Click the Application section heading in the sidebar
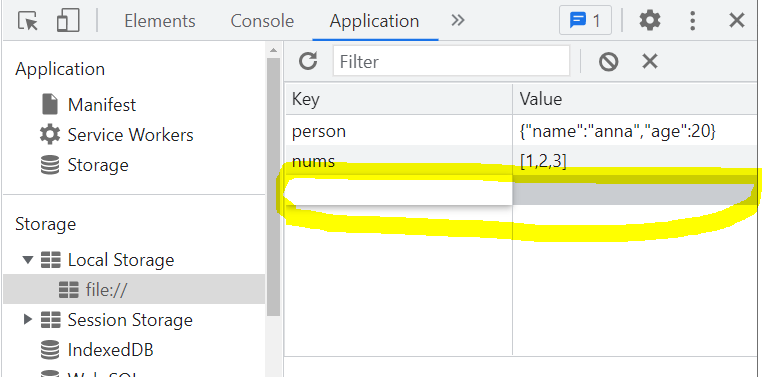762x377 pixels. coord(60,69)
